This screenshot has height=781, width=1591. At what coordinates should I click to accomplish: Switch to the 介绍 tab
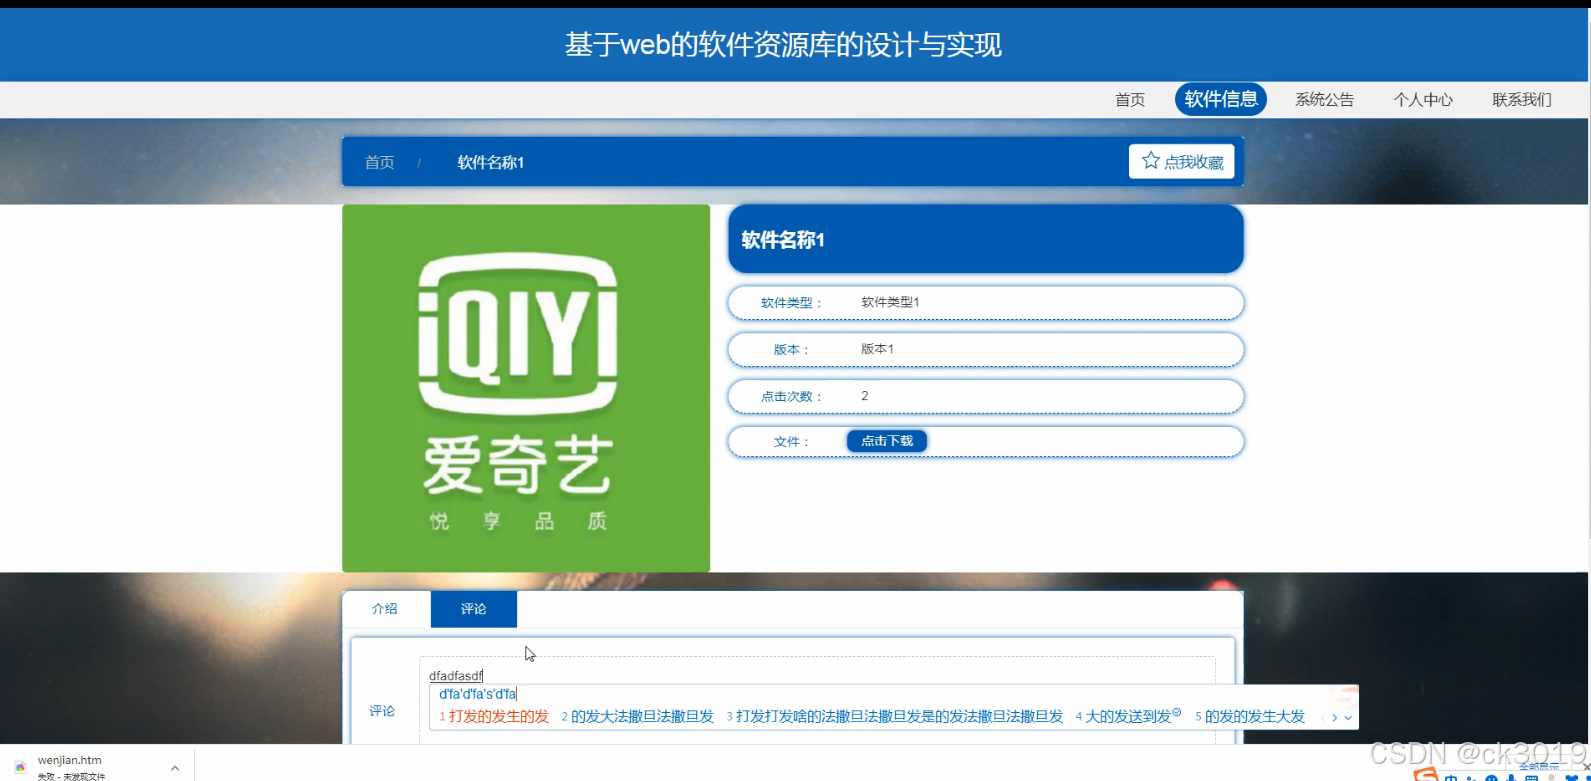pyautogui.click(x=385, y=609)
